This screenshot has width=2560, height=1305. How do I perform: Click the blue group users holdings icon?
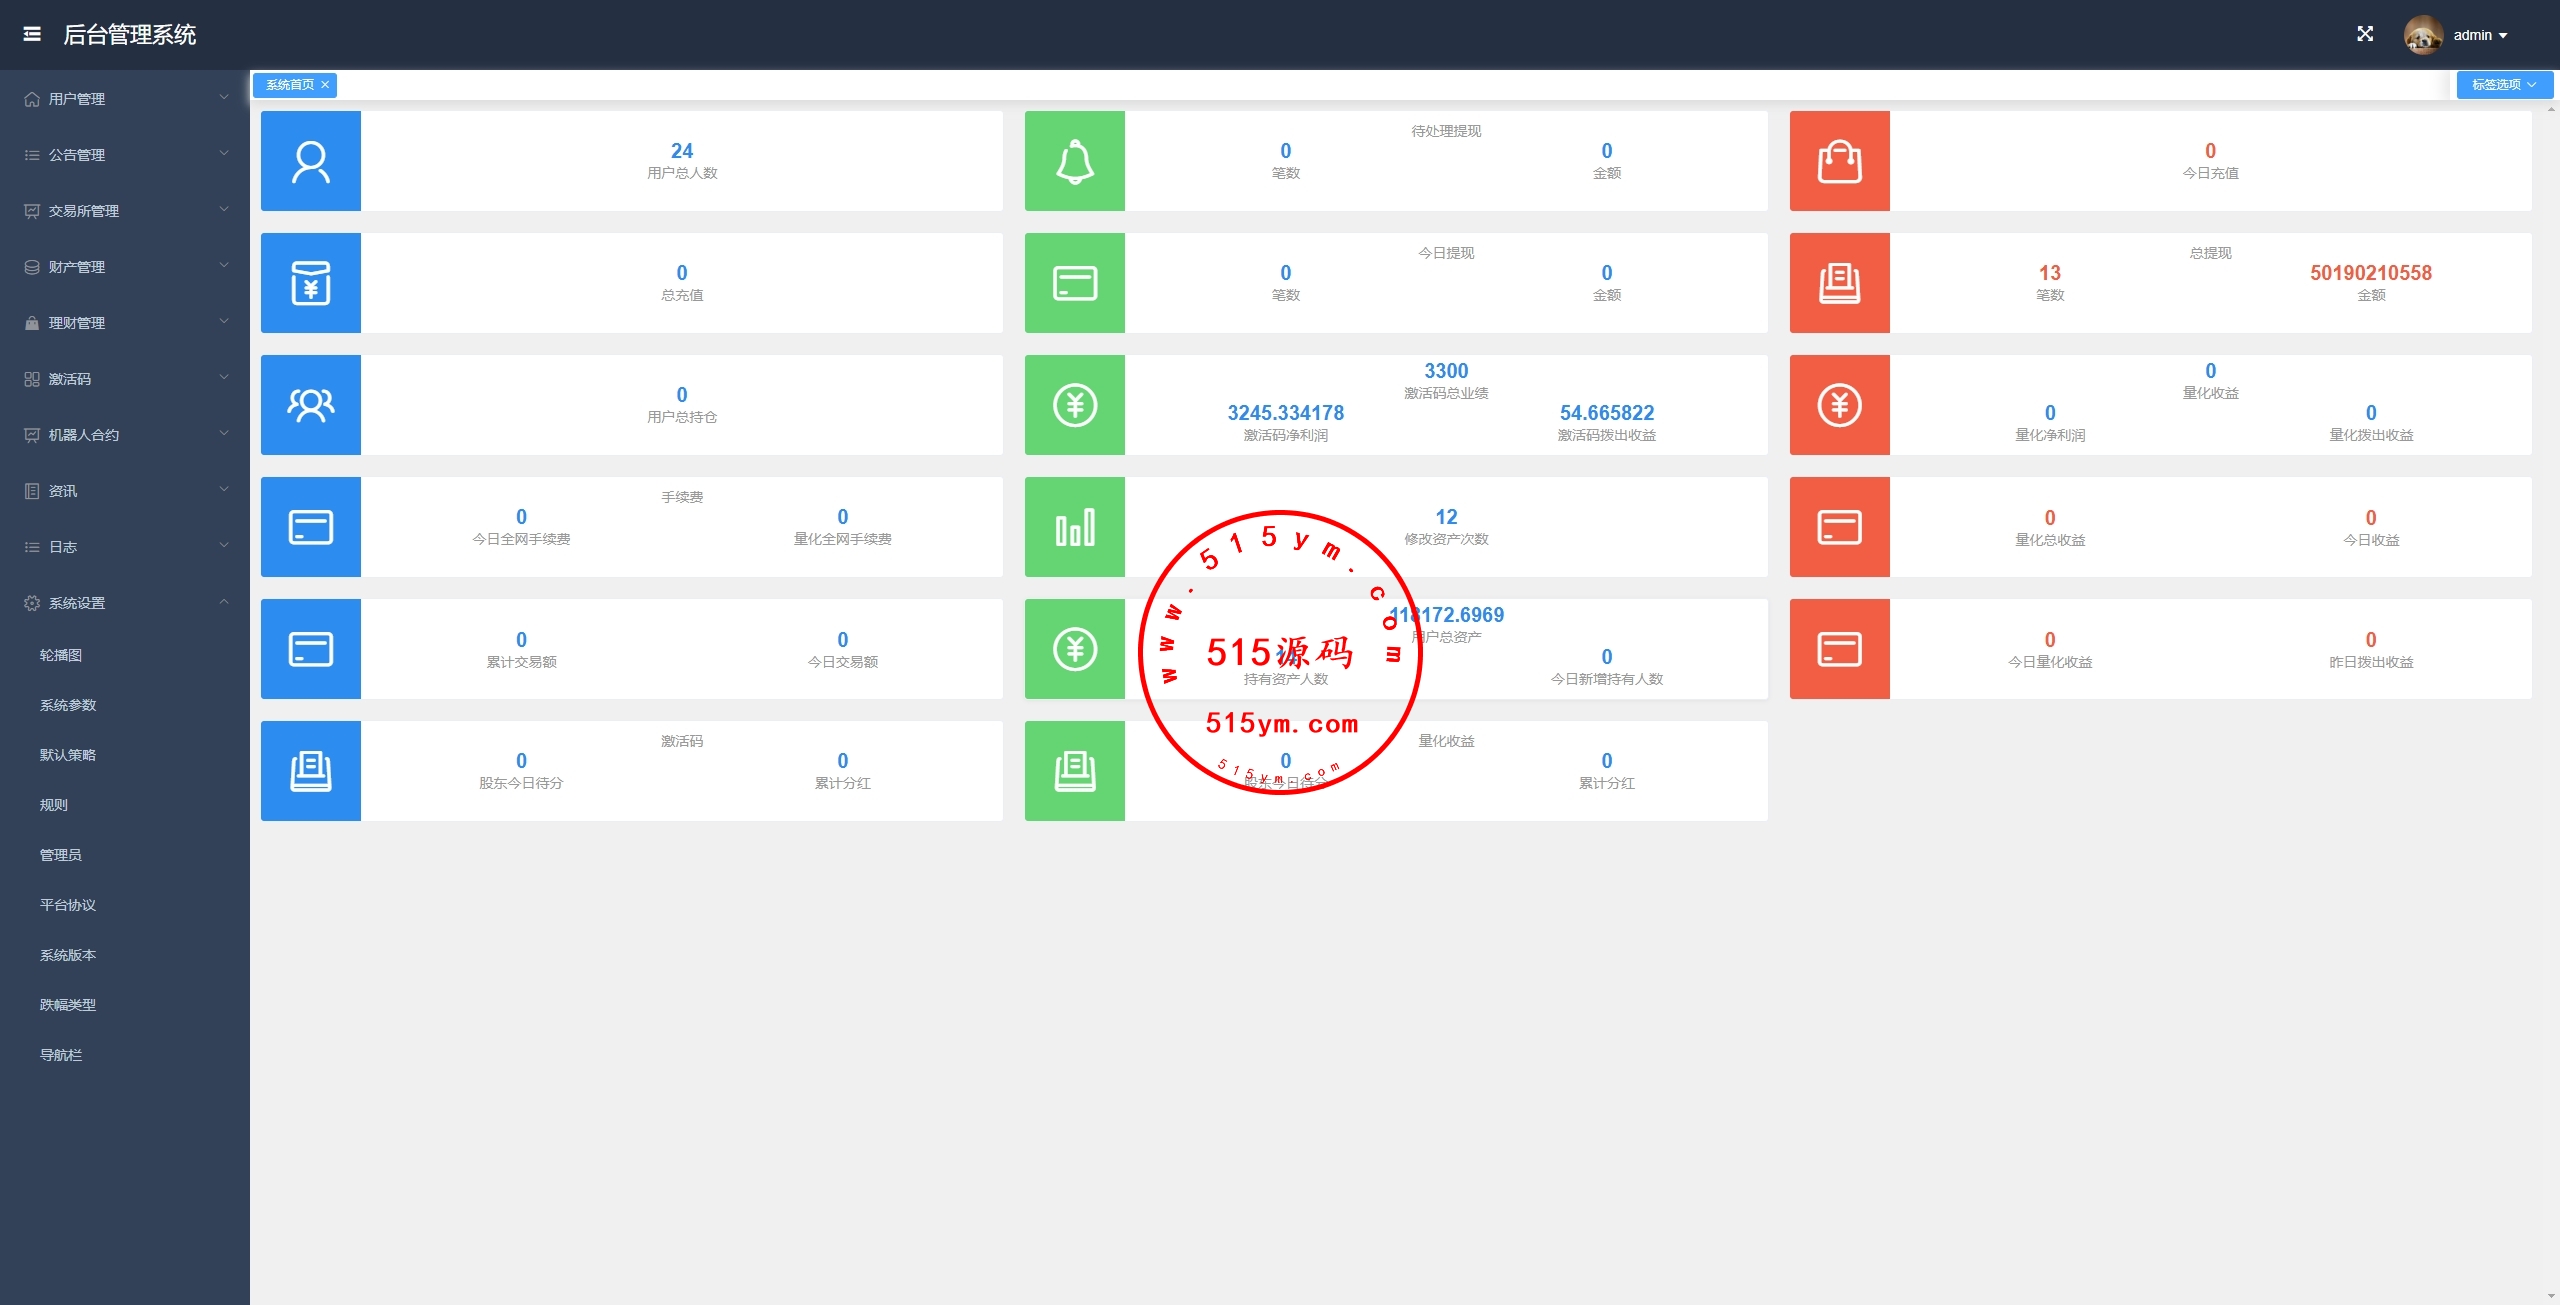pyautogui.click(x=311, y=405)
